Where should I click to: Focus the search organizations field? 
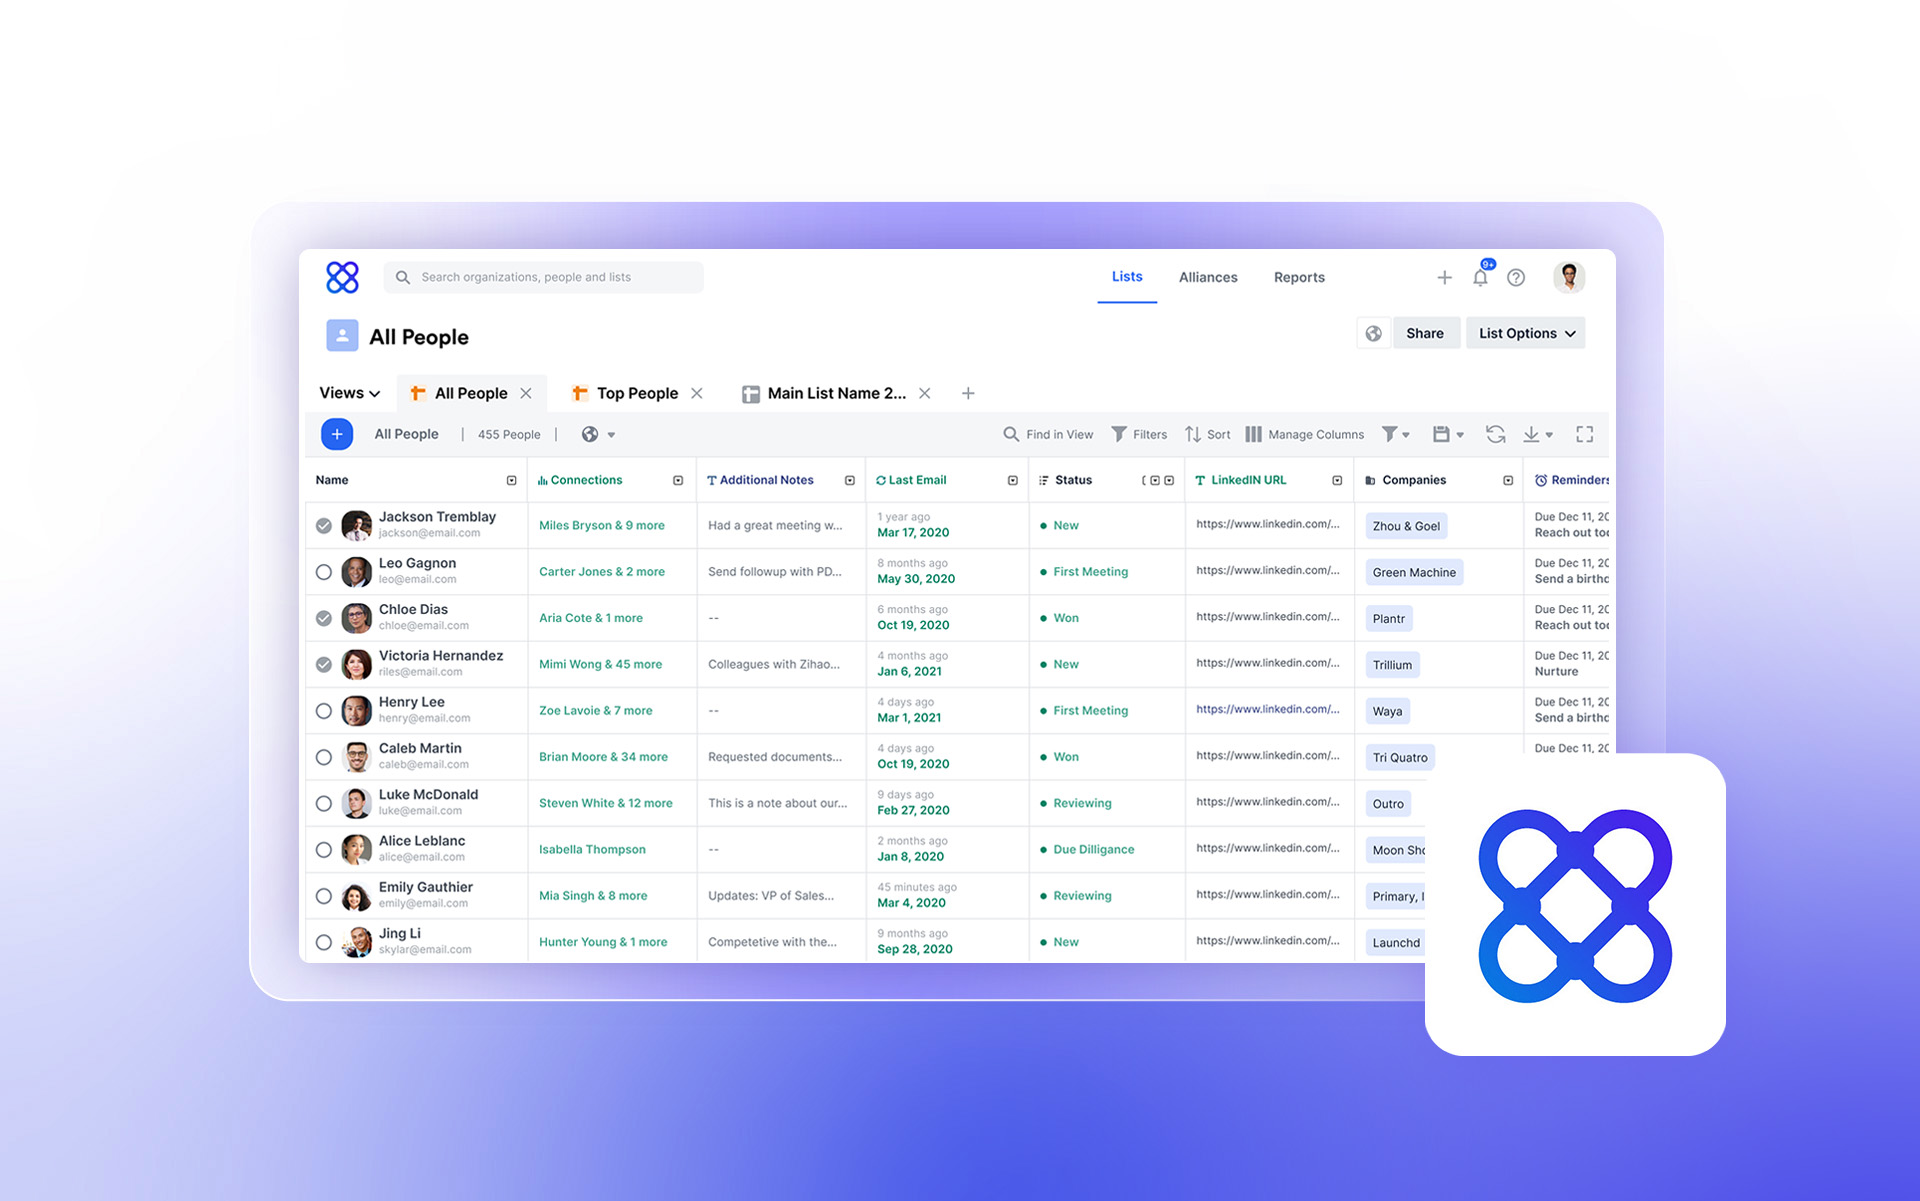(x=543, y=278)
